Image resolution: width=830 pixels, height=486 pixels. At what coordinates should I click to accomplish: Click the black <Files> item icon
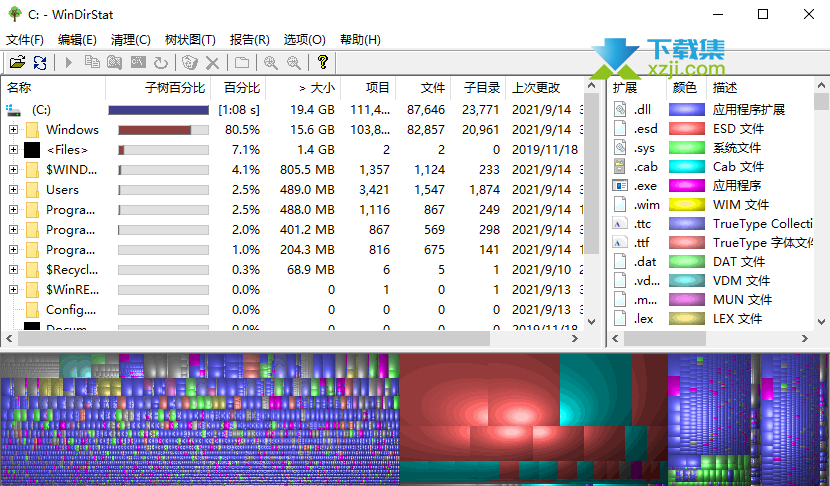(32, 150)
